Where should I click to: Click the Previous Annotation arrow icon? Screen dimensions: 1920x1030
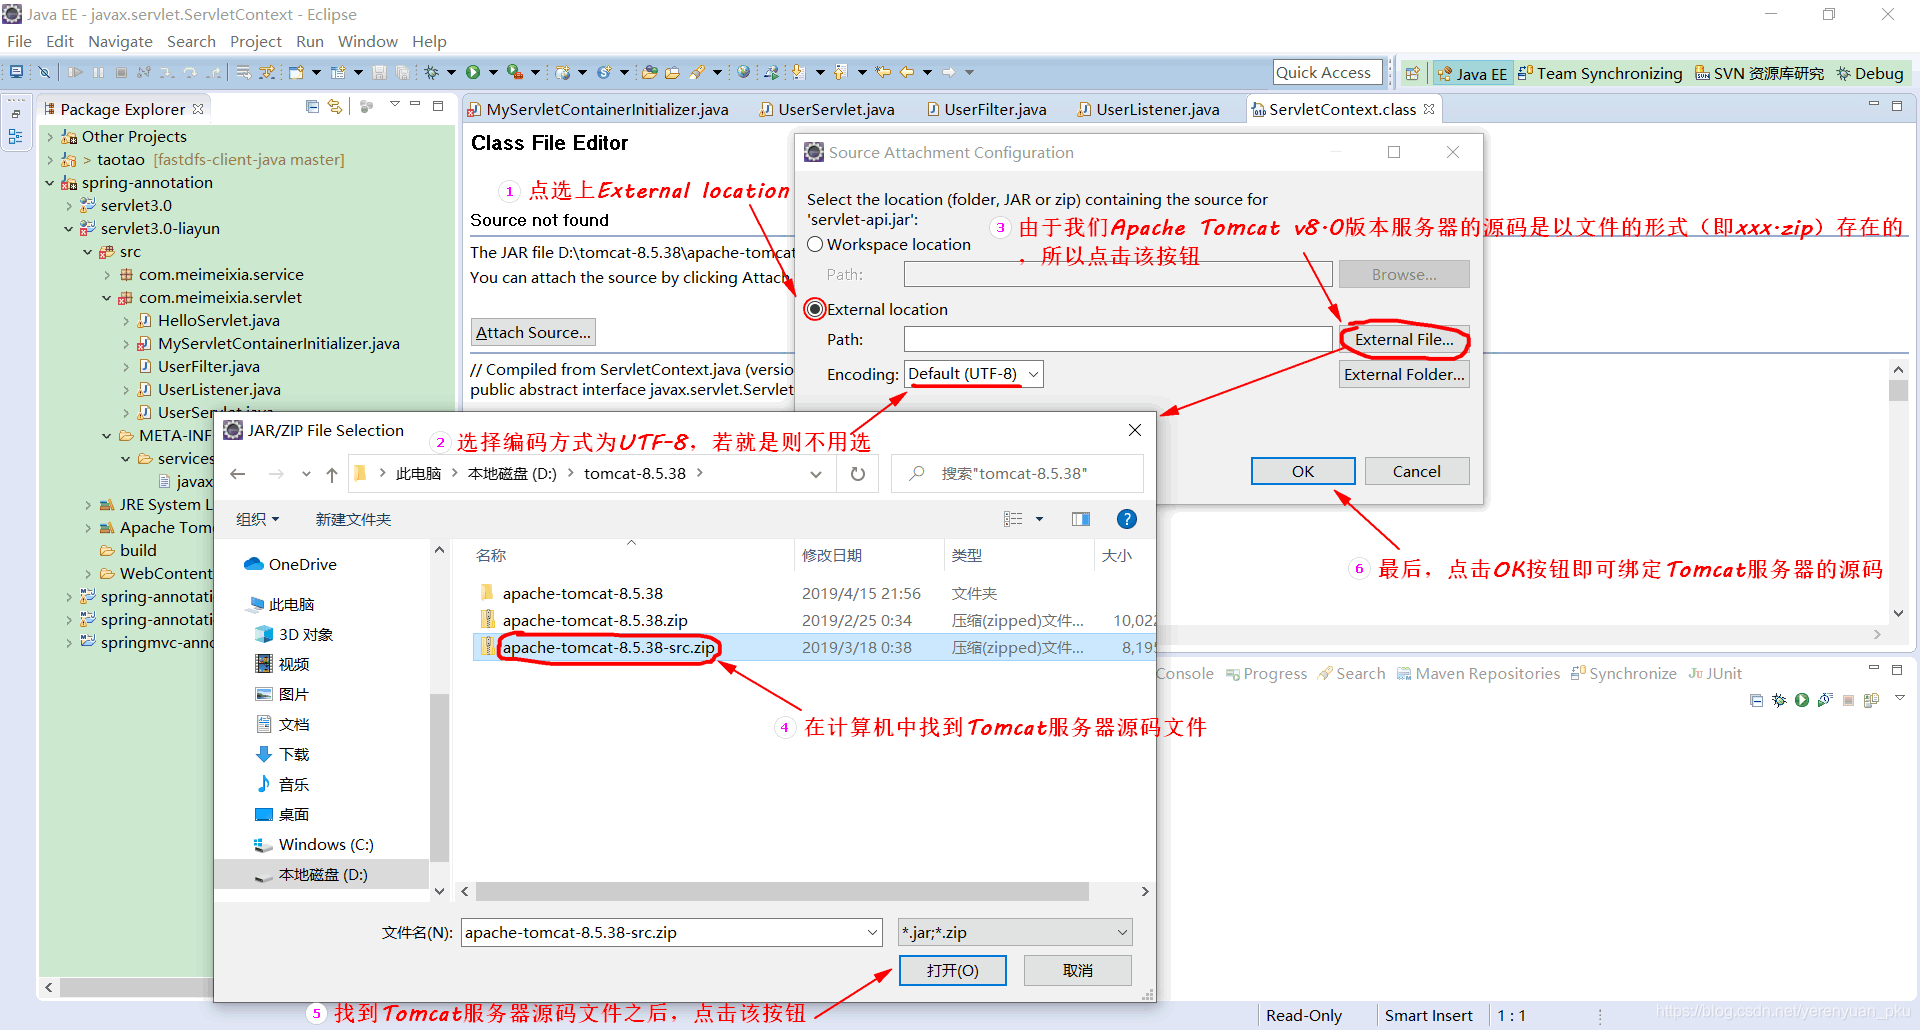click(x=840, y=72)
